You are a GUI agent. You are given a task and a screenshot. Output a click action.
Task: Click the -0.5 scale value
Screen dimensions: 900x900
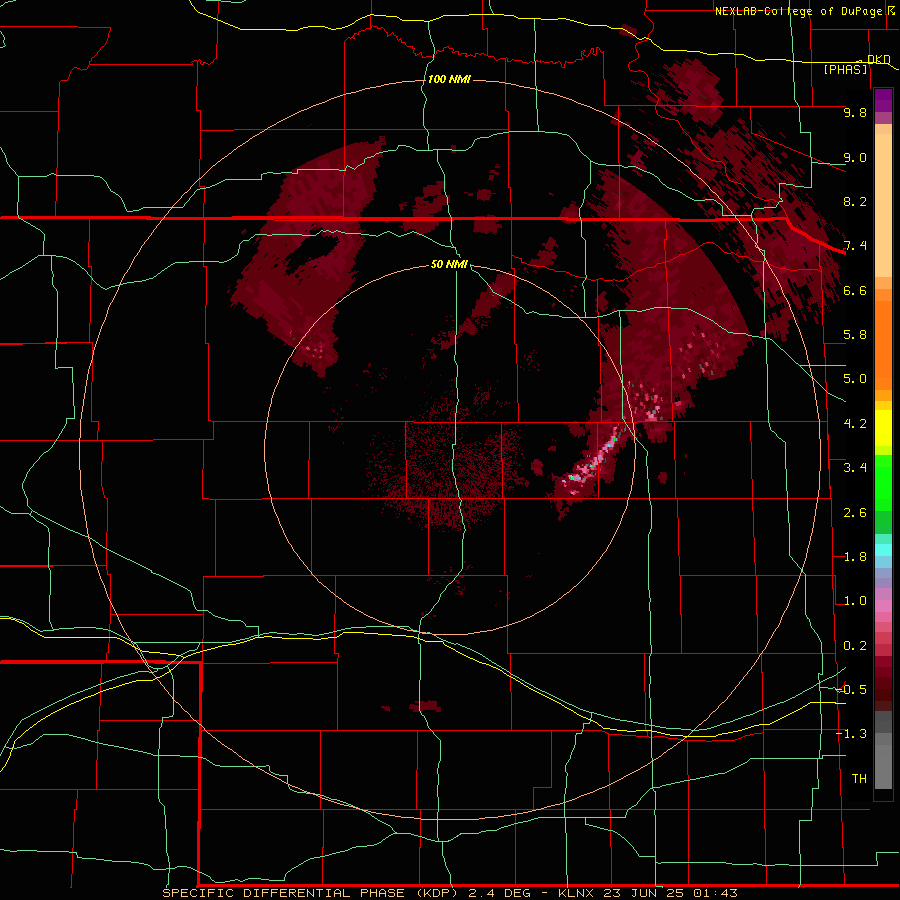[x=851, y=690]
